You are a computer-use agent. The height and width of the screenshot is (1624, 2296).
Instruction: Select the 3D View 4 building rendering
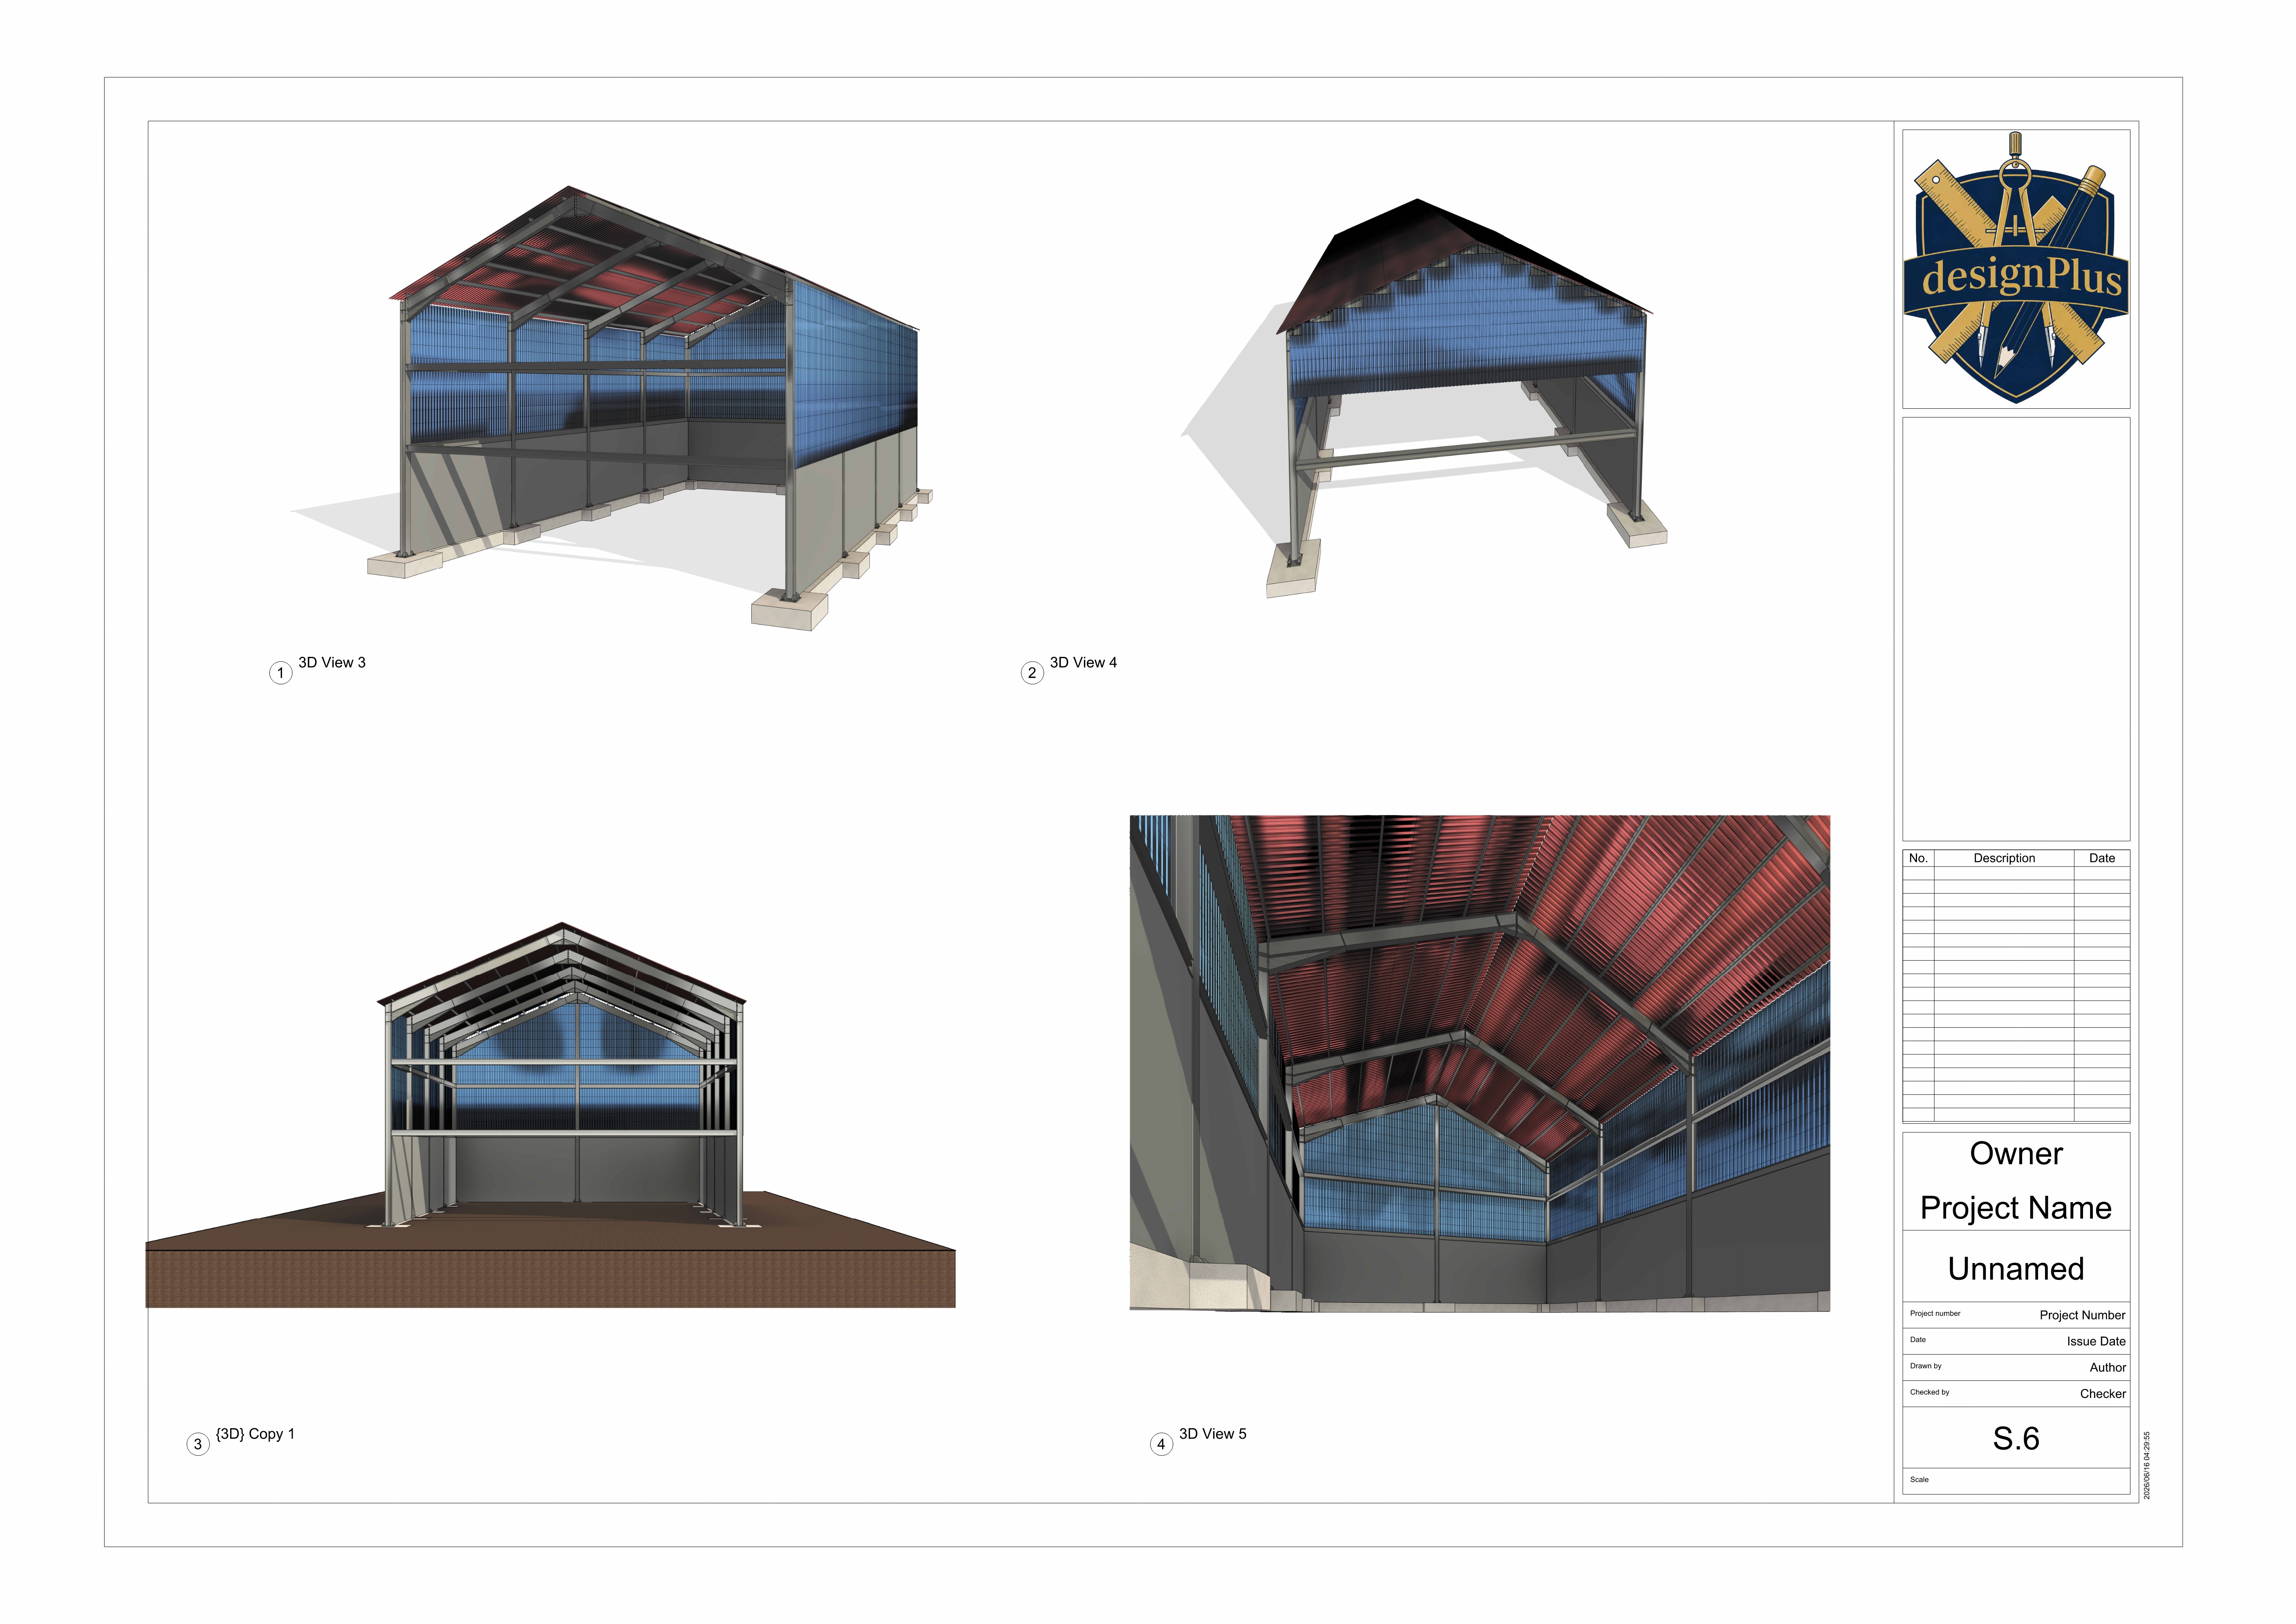click(x=1424, y=398)
